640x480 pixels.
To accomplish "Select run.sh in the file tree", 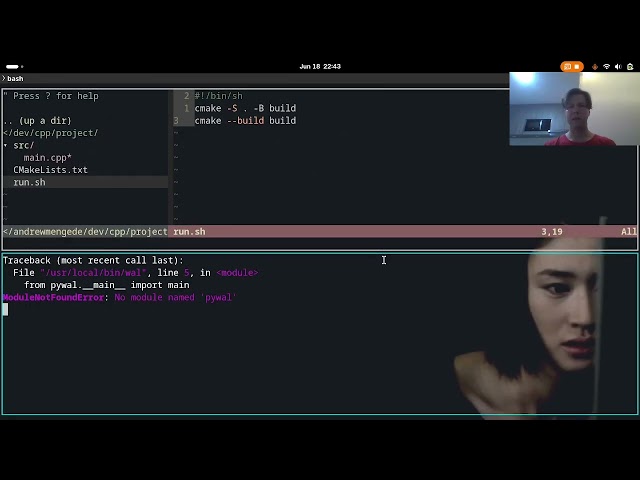I will 29,182.
